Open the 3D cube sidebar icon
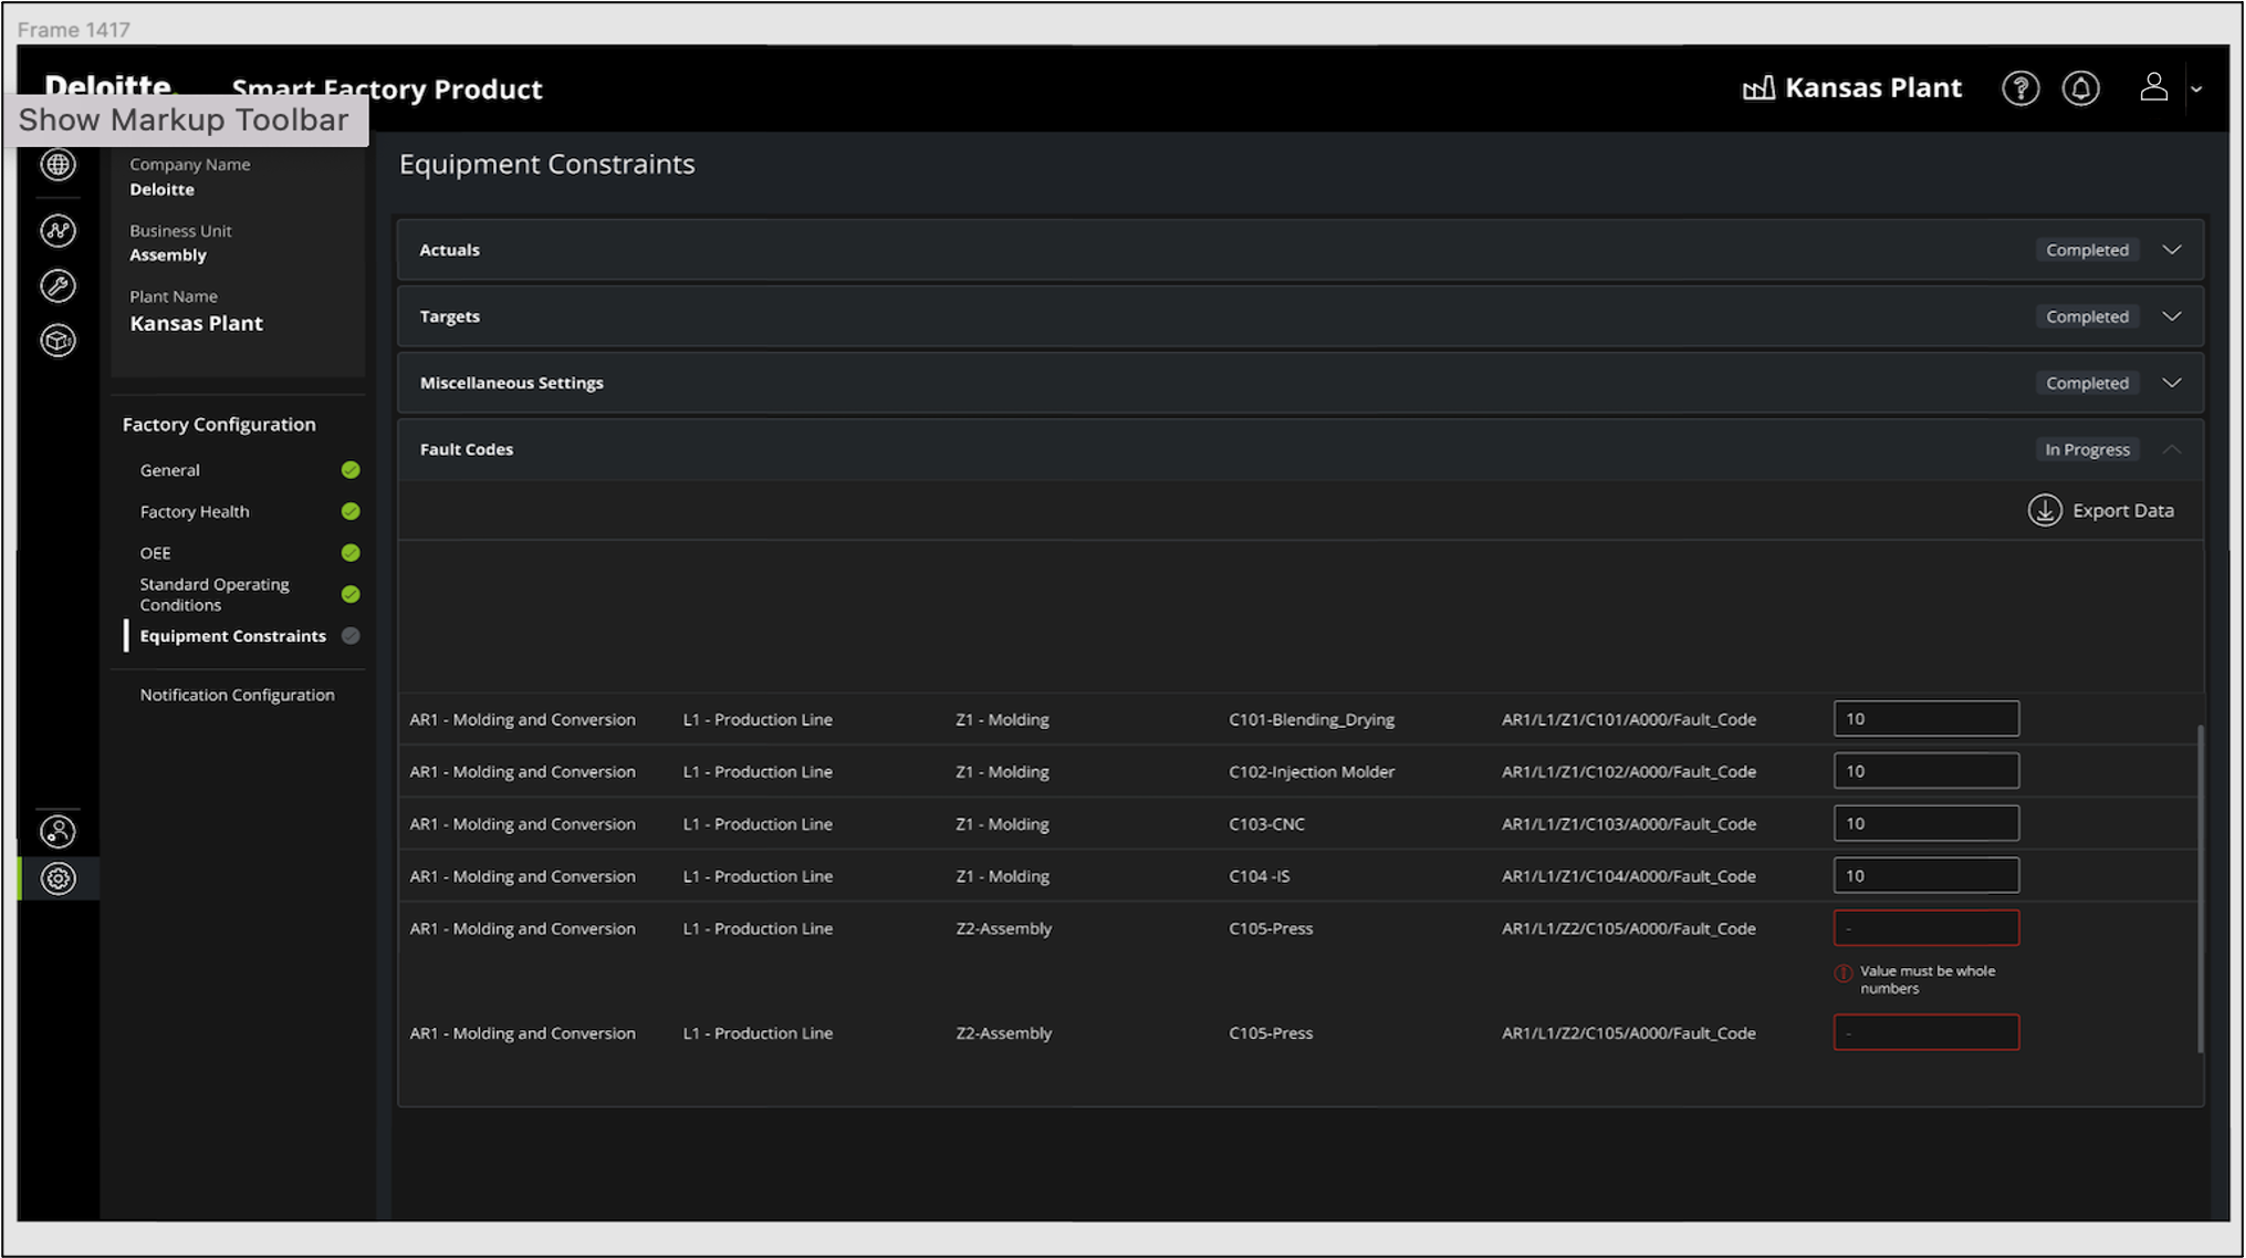The height and width of the screenshot is (1258, 2246). (58, 341)
